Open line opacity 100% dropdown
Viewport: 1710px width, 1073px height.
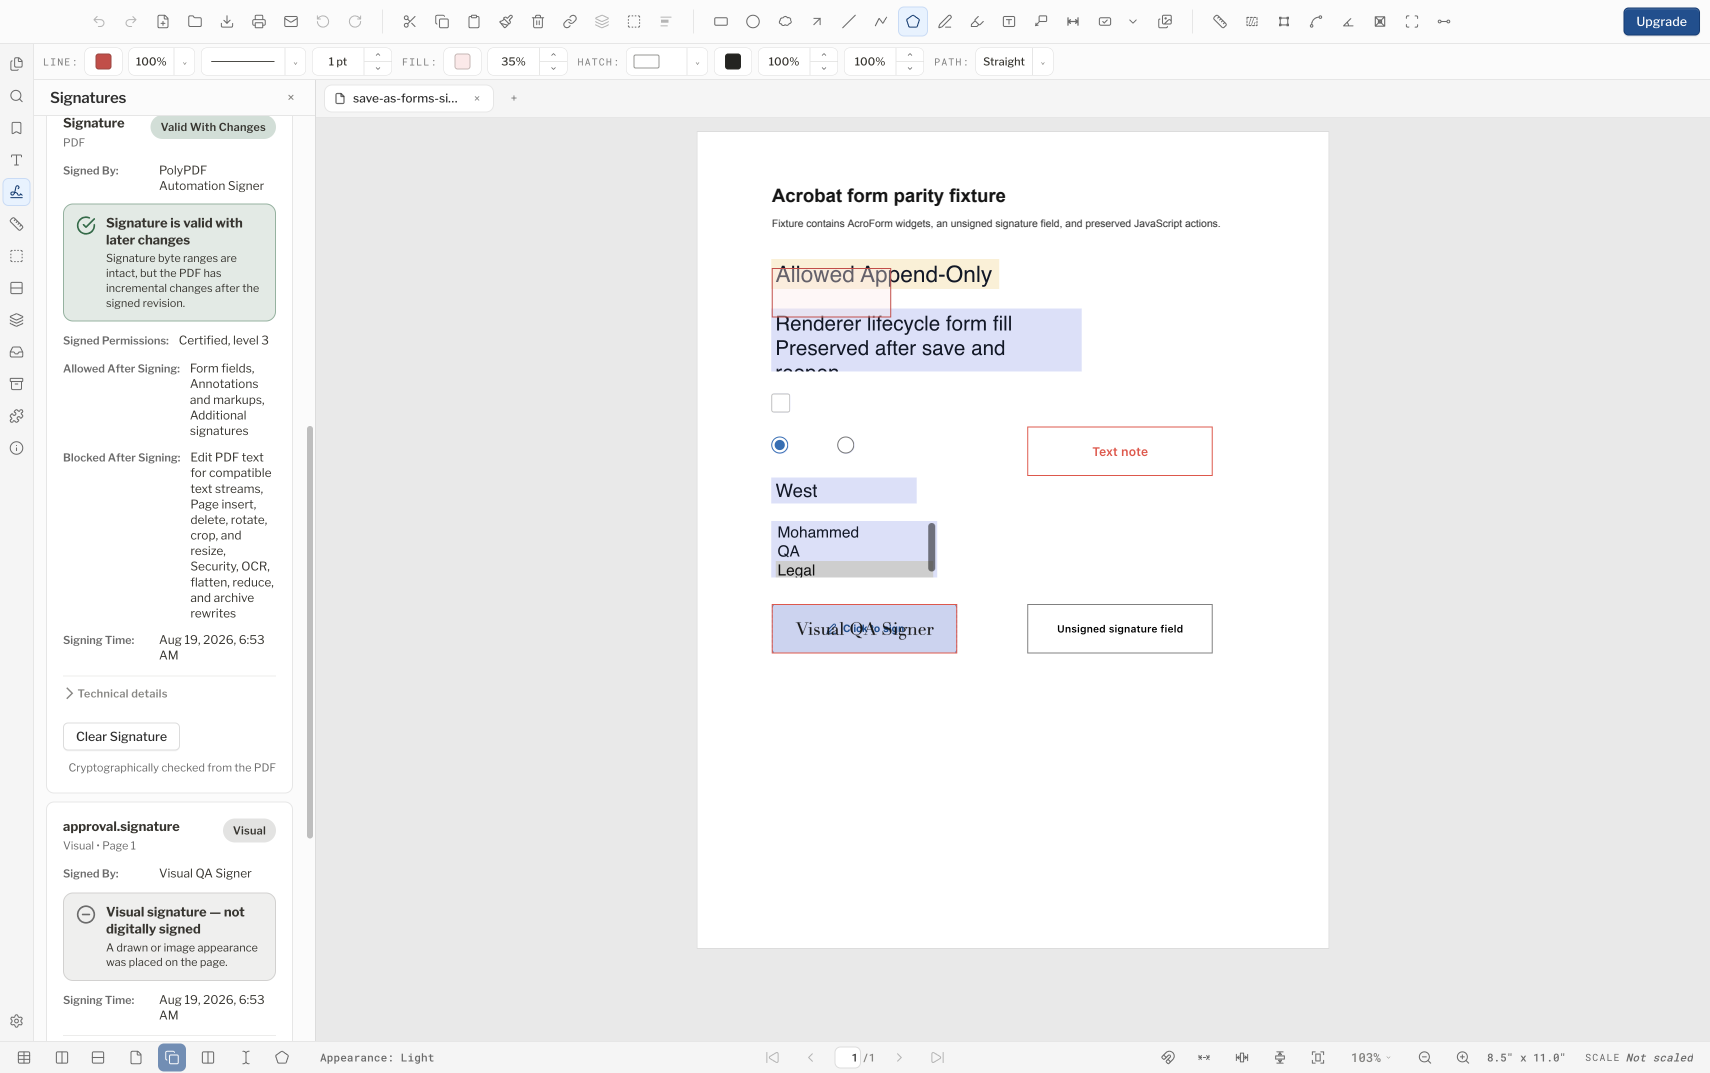[184, 62]
